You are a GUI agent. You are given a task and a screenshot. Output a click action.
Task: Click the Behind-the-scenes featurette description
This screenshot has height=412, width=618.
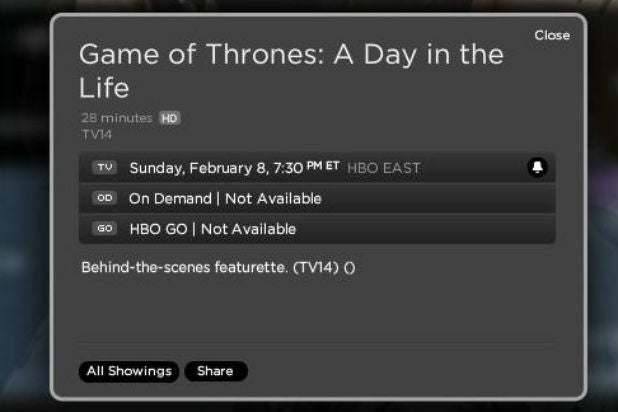tap(185, 268)
